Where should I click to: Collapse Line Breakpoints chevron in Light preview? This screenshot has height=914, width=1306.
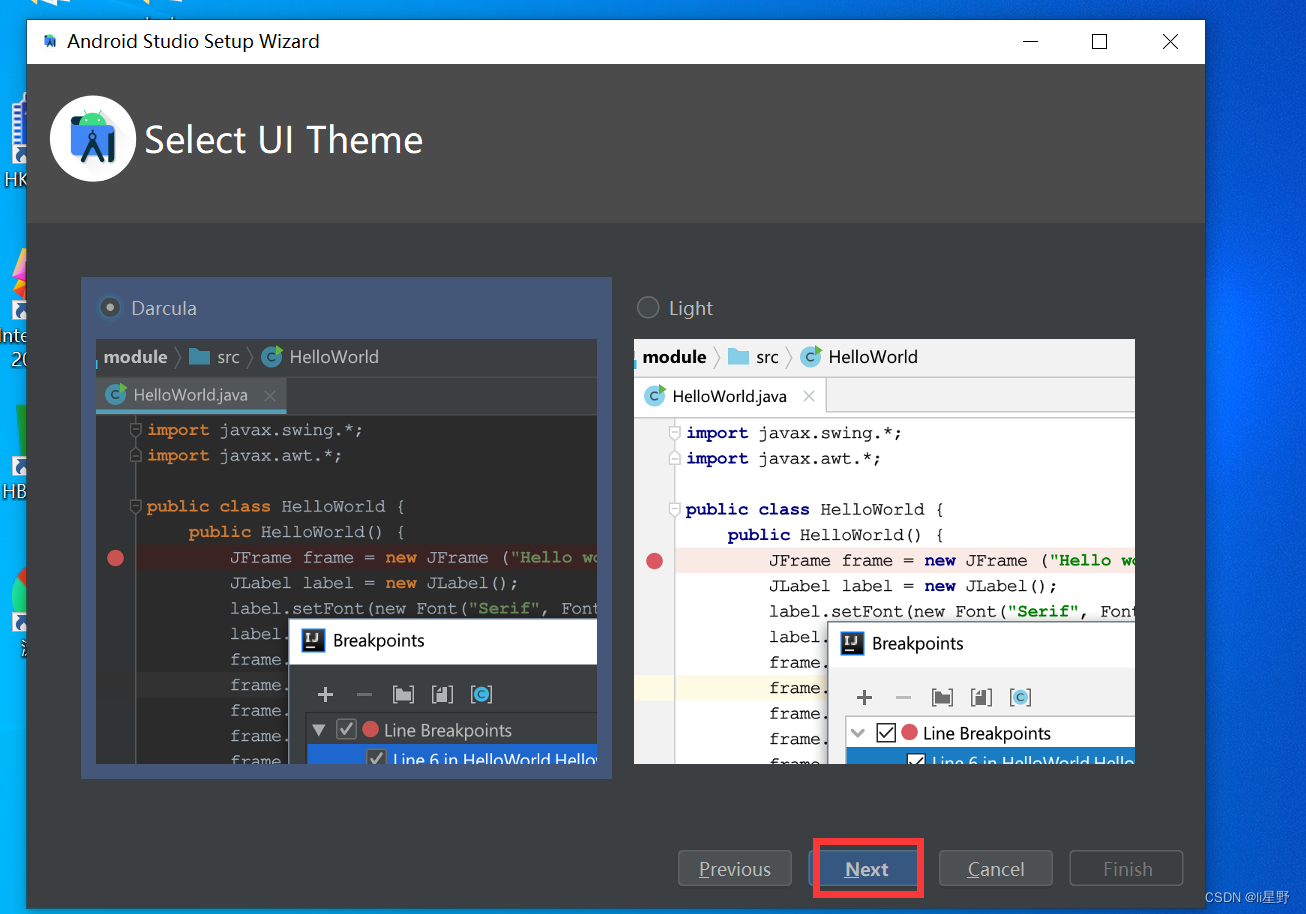[857, 733]
